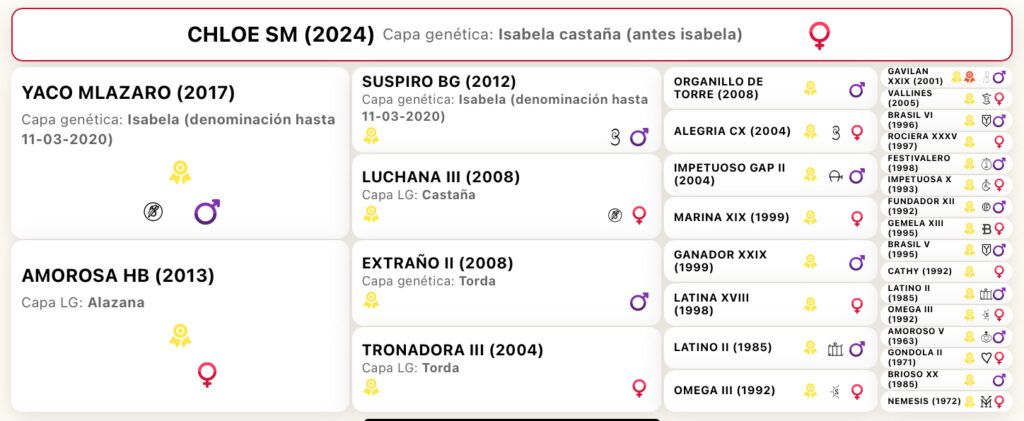The image size is (1024, 421).
Task: Click the heart brand icon beside GONDOLA II
Action: coord(986,357)
